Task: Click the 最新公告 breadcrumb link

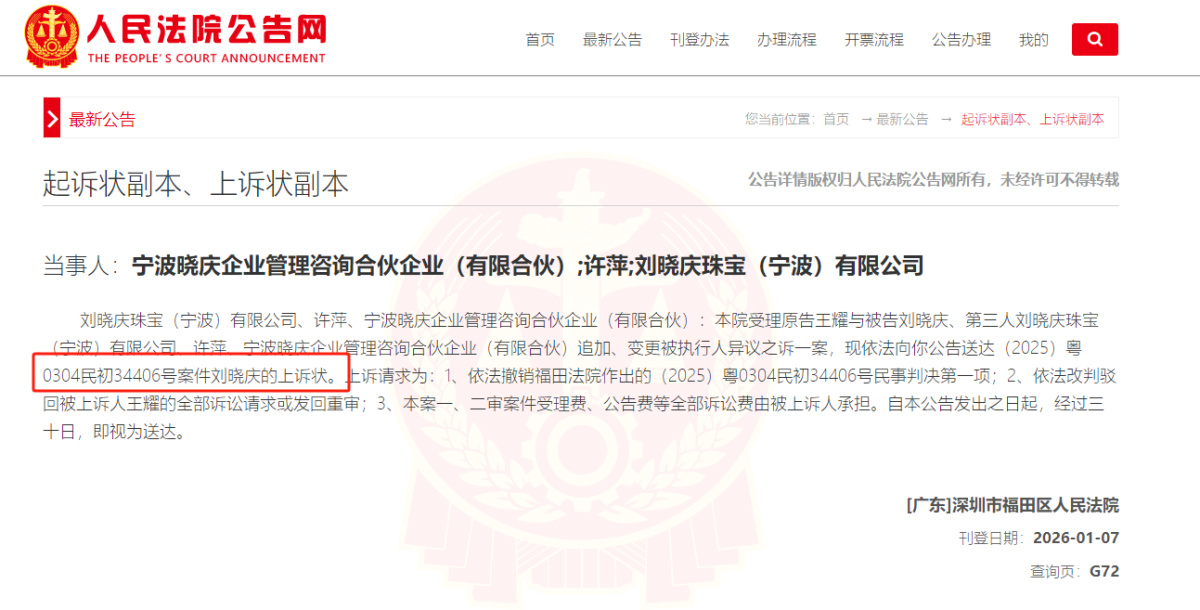Action: pyautogui.click(x=903, y=119)
